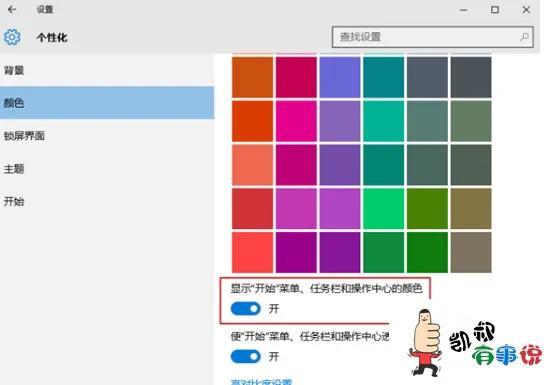554x385 pixels.
Task: Choose the dark sea green swatch in bottom row
Action: coord(384,252)
